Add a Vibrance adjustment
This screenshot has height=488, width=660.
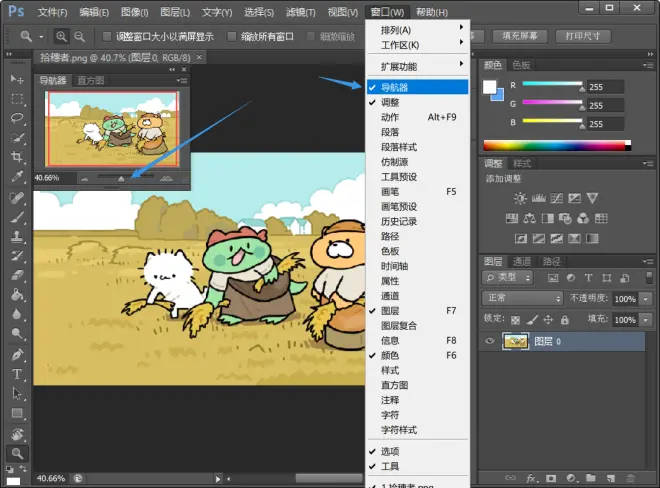coord(592,198)
